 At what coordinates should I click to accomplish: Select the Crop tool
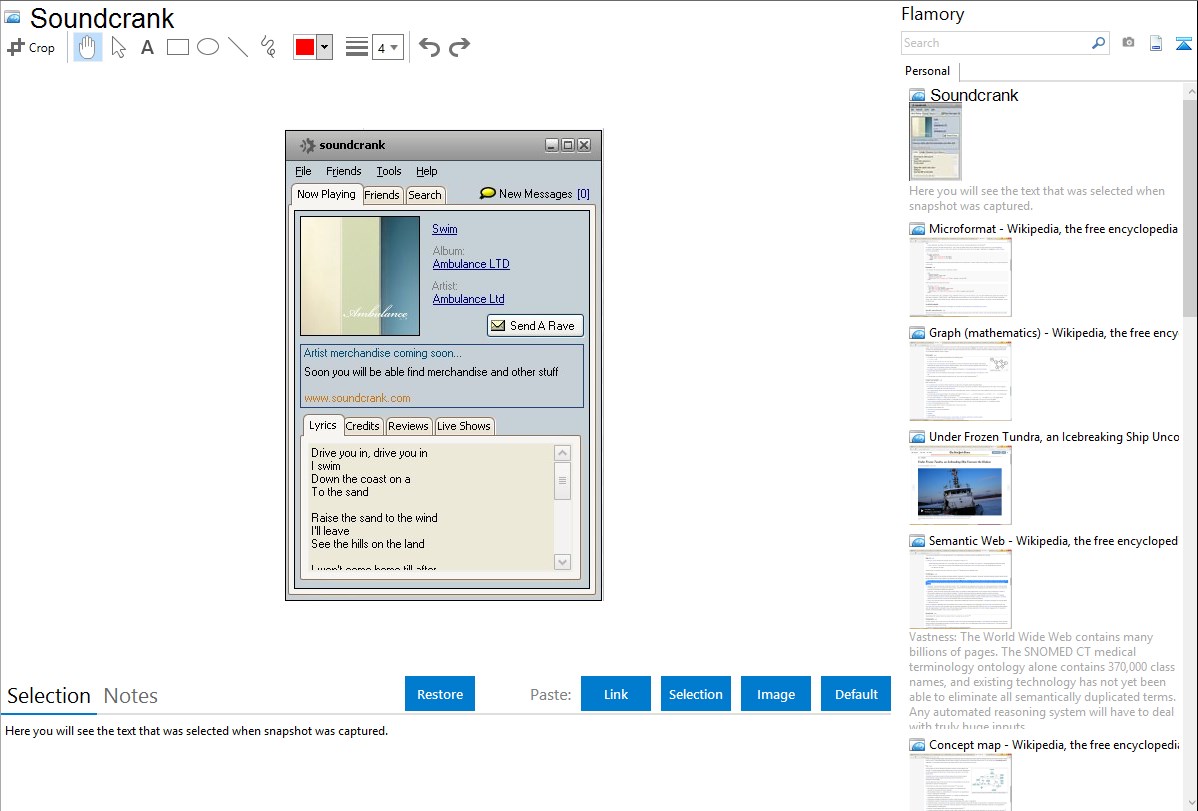coord(31,47)
